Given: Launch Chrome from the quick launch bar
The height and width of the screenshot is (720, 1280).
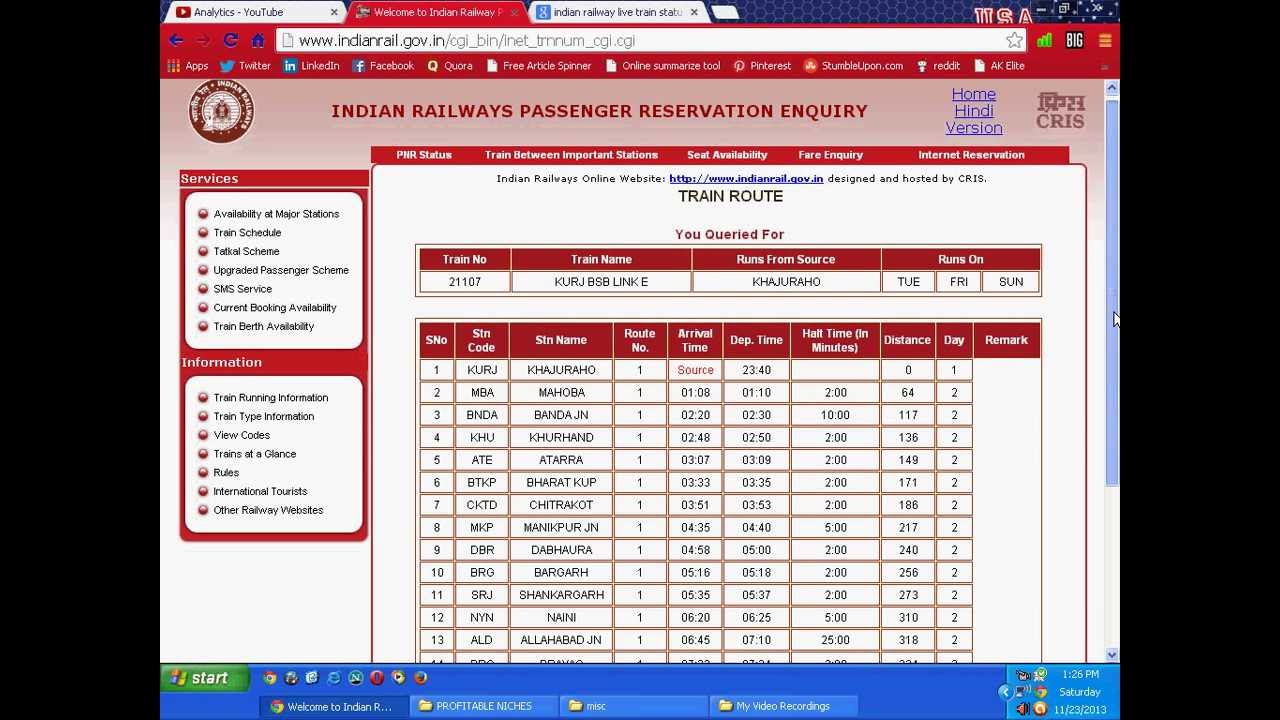Looking at the screenshot, I should (270, 678).
